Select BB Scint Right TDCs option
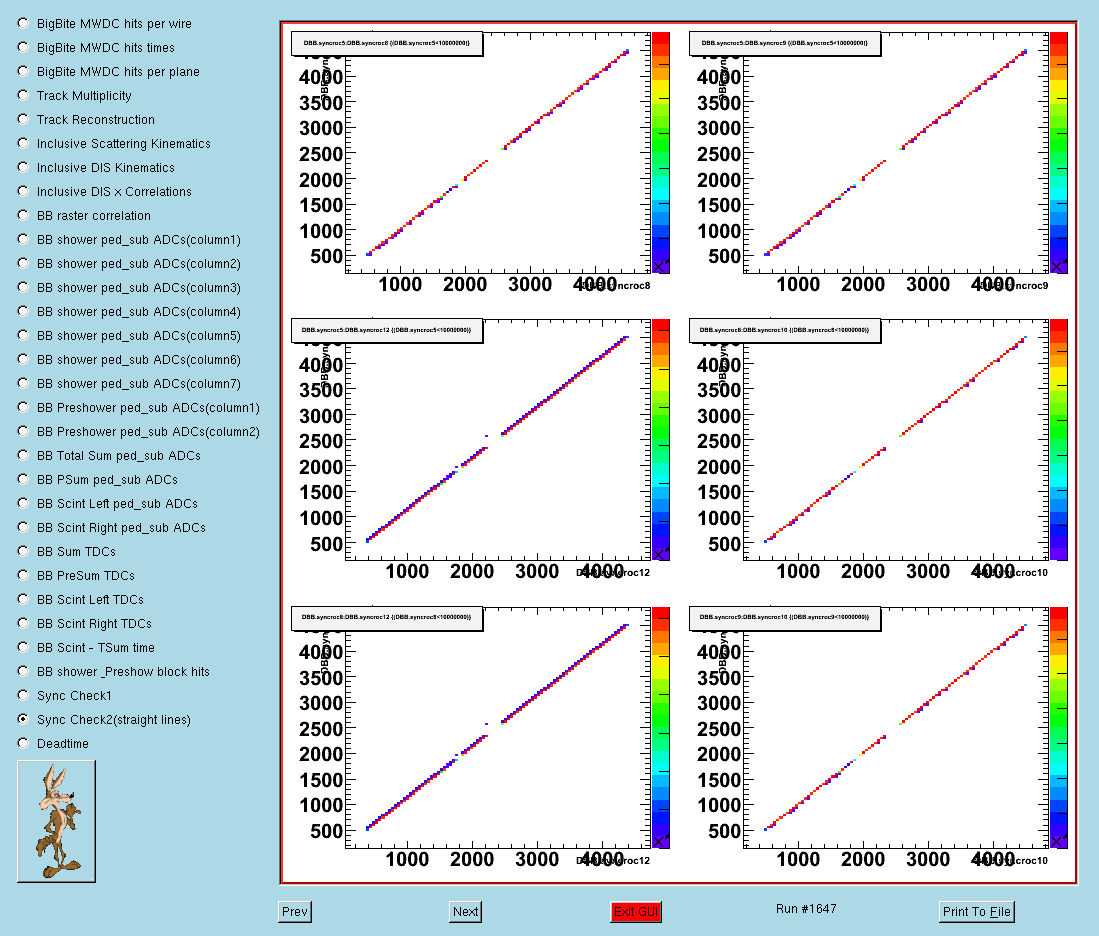1099x936 pixels. coord(23,623)
